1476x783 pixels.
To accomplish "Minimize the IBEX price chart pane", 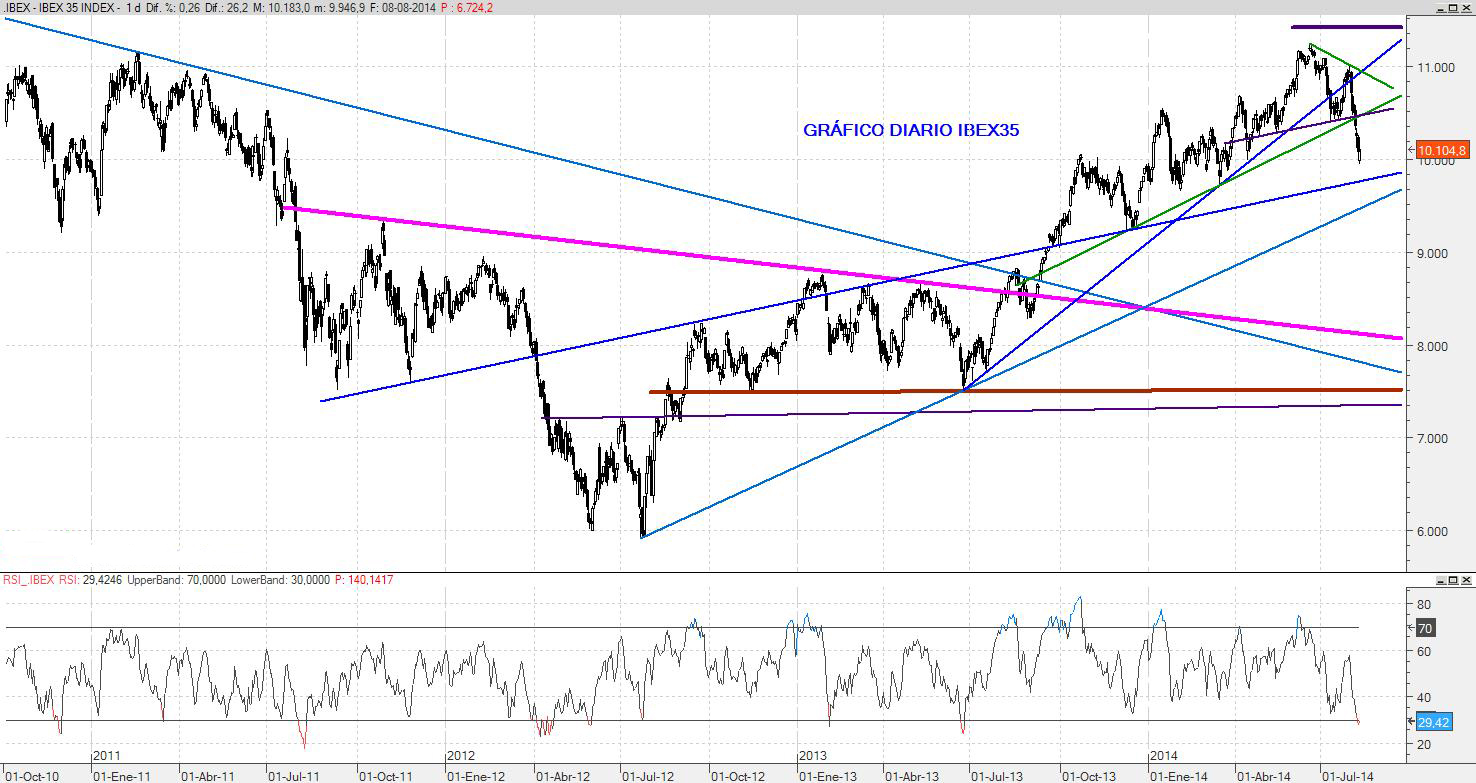I will click(x=1439, y=7).
